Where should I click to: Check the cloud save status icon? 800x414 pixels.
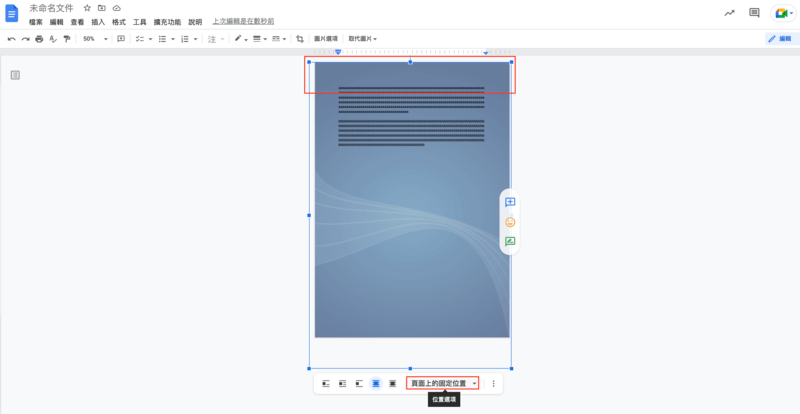click(x=117, y=8)
